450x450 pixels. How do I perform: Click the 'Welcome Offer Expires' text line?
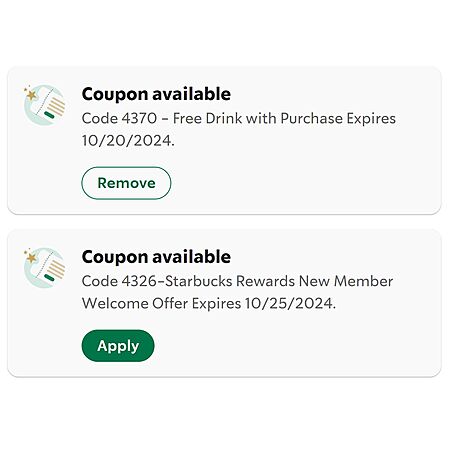161,303
